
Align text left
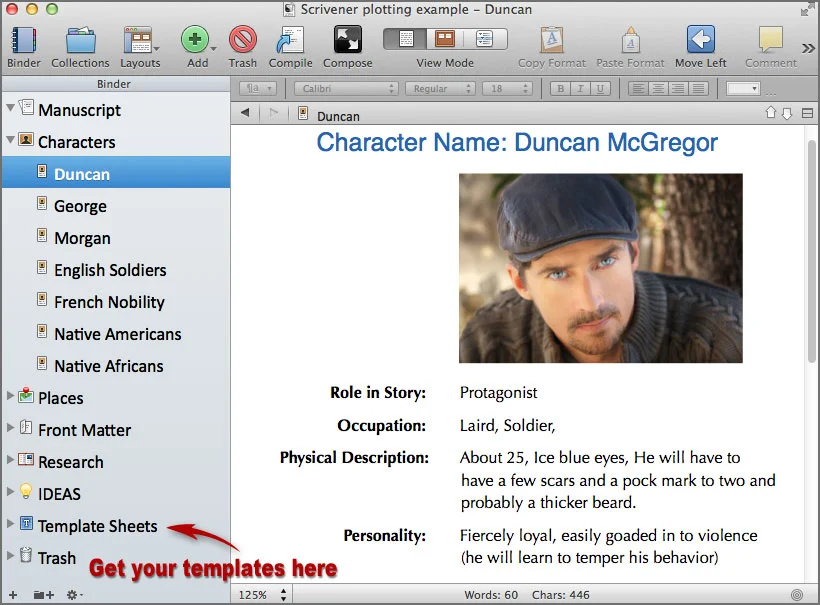[x=638, y=89]
